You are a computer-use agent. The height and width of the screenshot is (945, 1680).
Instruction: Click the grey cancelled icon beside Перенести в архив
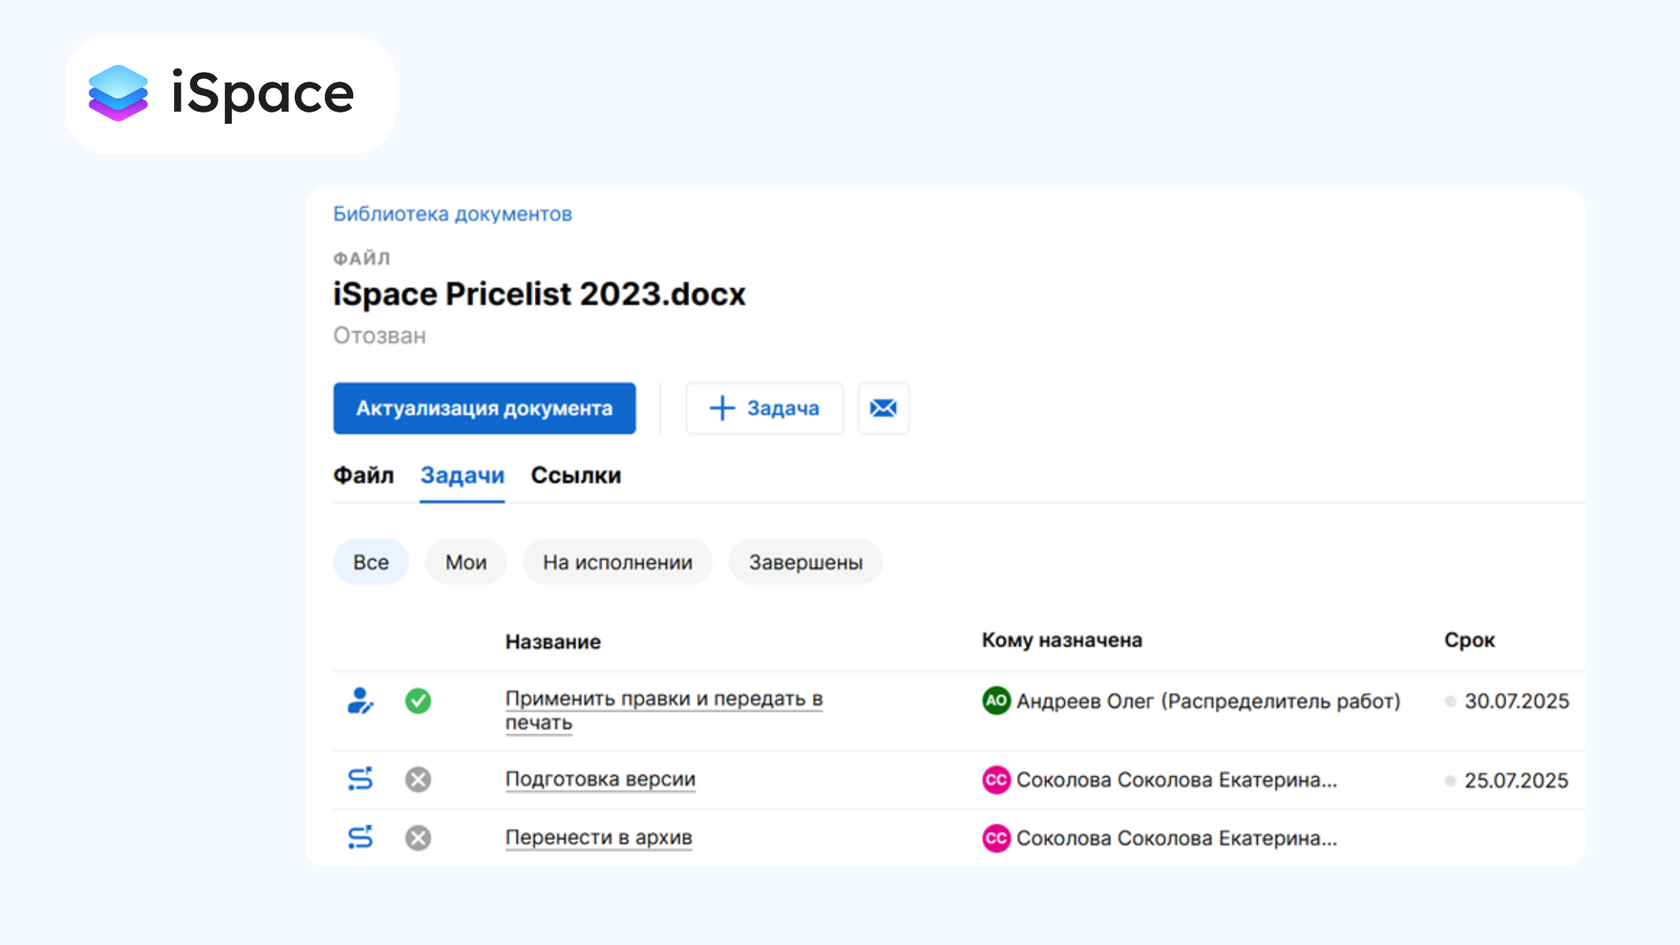click(418, 837)
